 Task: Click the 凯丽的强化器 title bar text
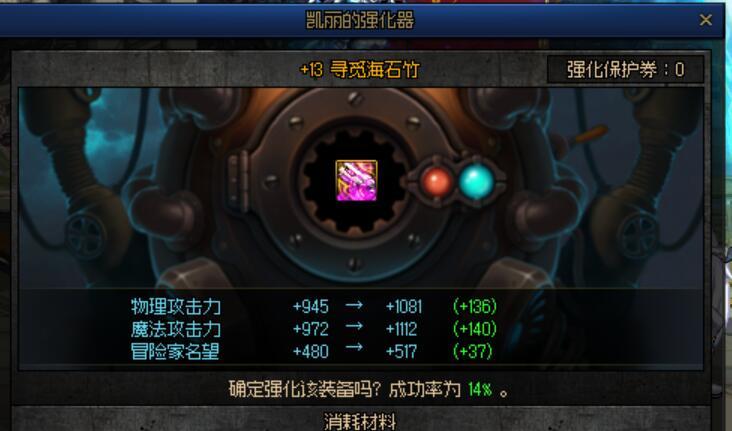pyautogui.click(x=359, y=21)
